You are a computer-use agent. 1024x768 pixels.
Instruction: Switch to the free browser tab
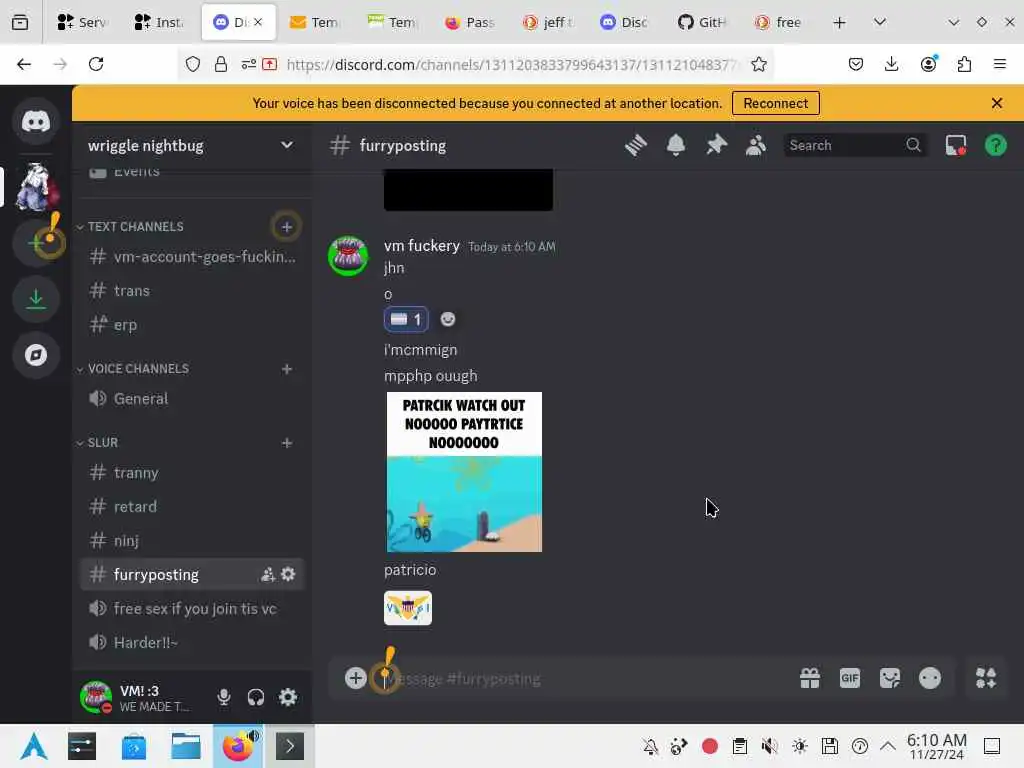tap(780, 22)
